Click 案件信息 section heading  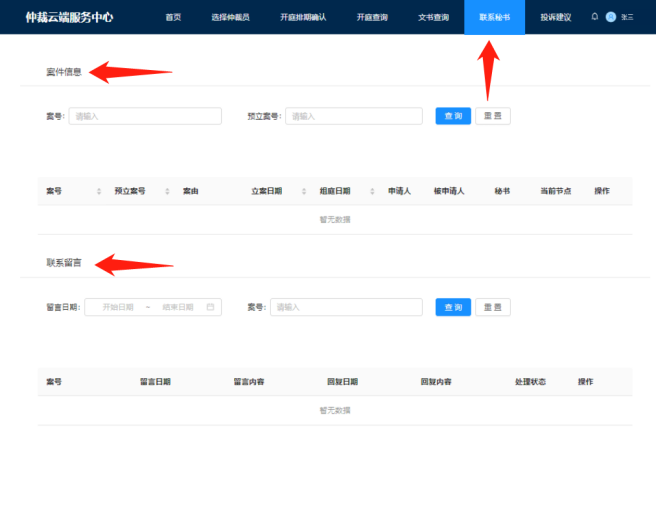pos(64,72)
